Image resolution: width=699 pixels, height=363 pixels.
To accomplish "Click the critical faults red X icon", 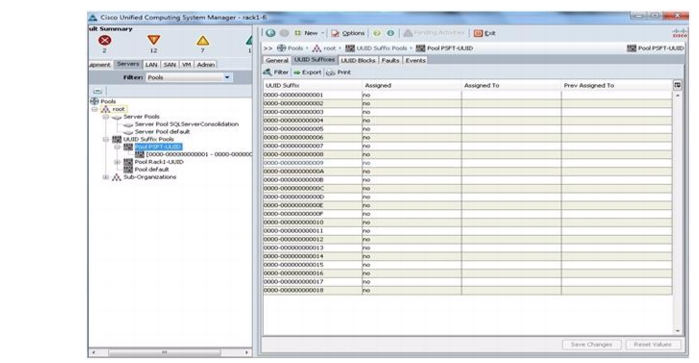I will tap(105, 41).
